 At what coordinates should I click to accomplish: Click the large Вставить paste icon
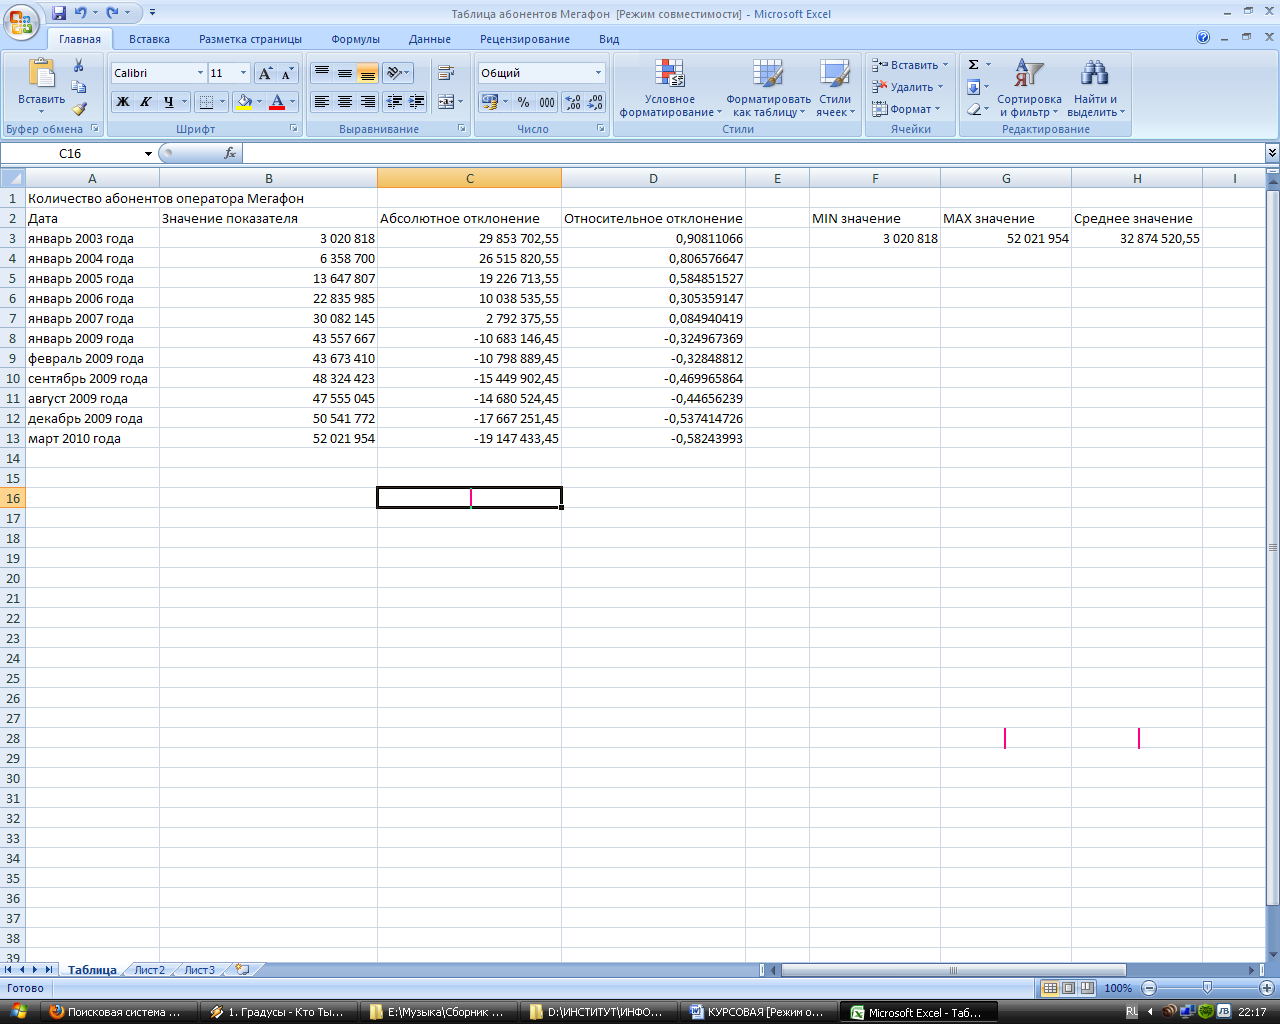coord(41,73)
